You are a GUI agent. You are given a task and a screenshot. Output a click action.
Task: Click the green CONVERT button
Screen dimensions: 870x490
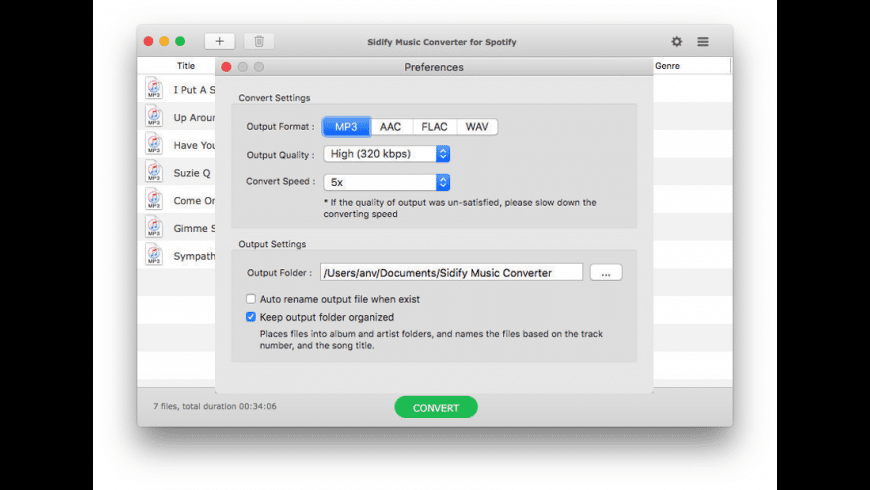point(436,407)
